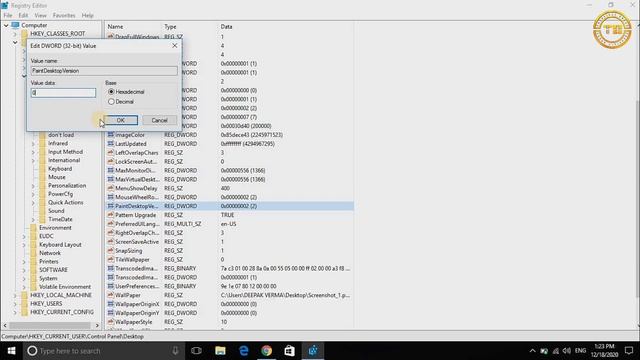Click the LastUpdated DWORD value icon

[x=111, y=144]
